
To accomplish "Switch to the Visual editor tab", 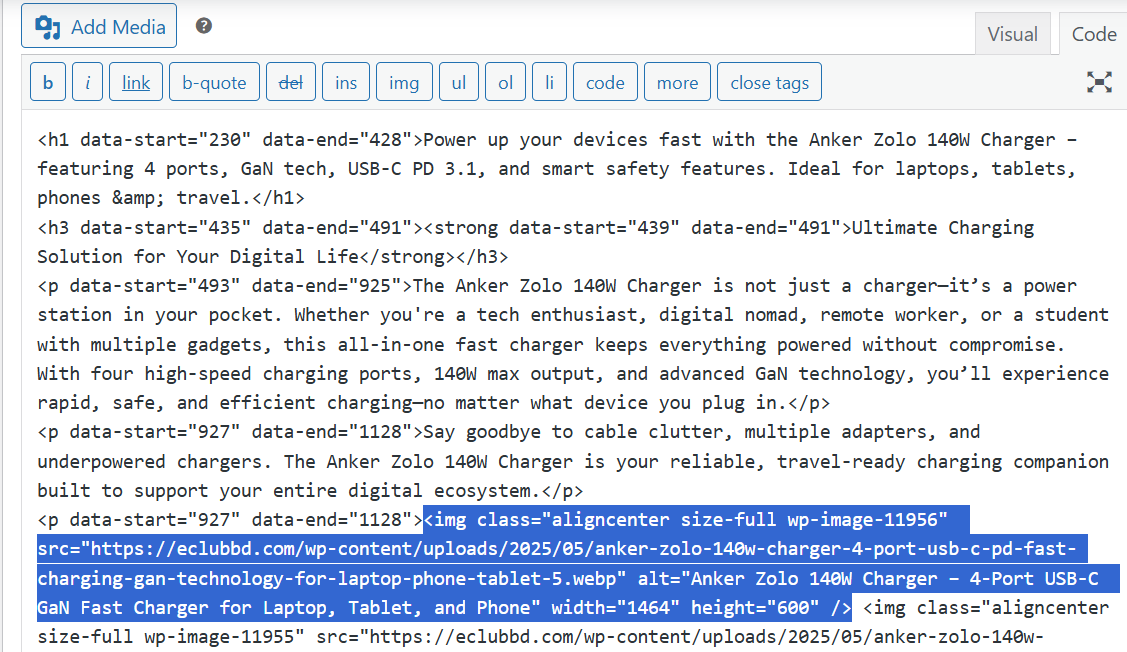I will point(1012,34).
